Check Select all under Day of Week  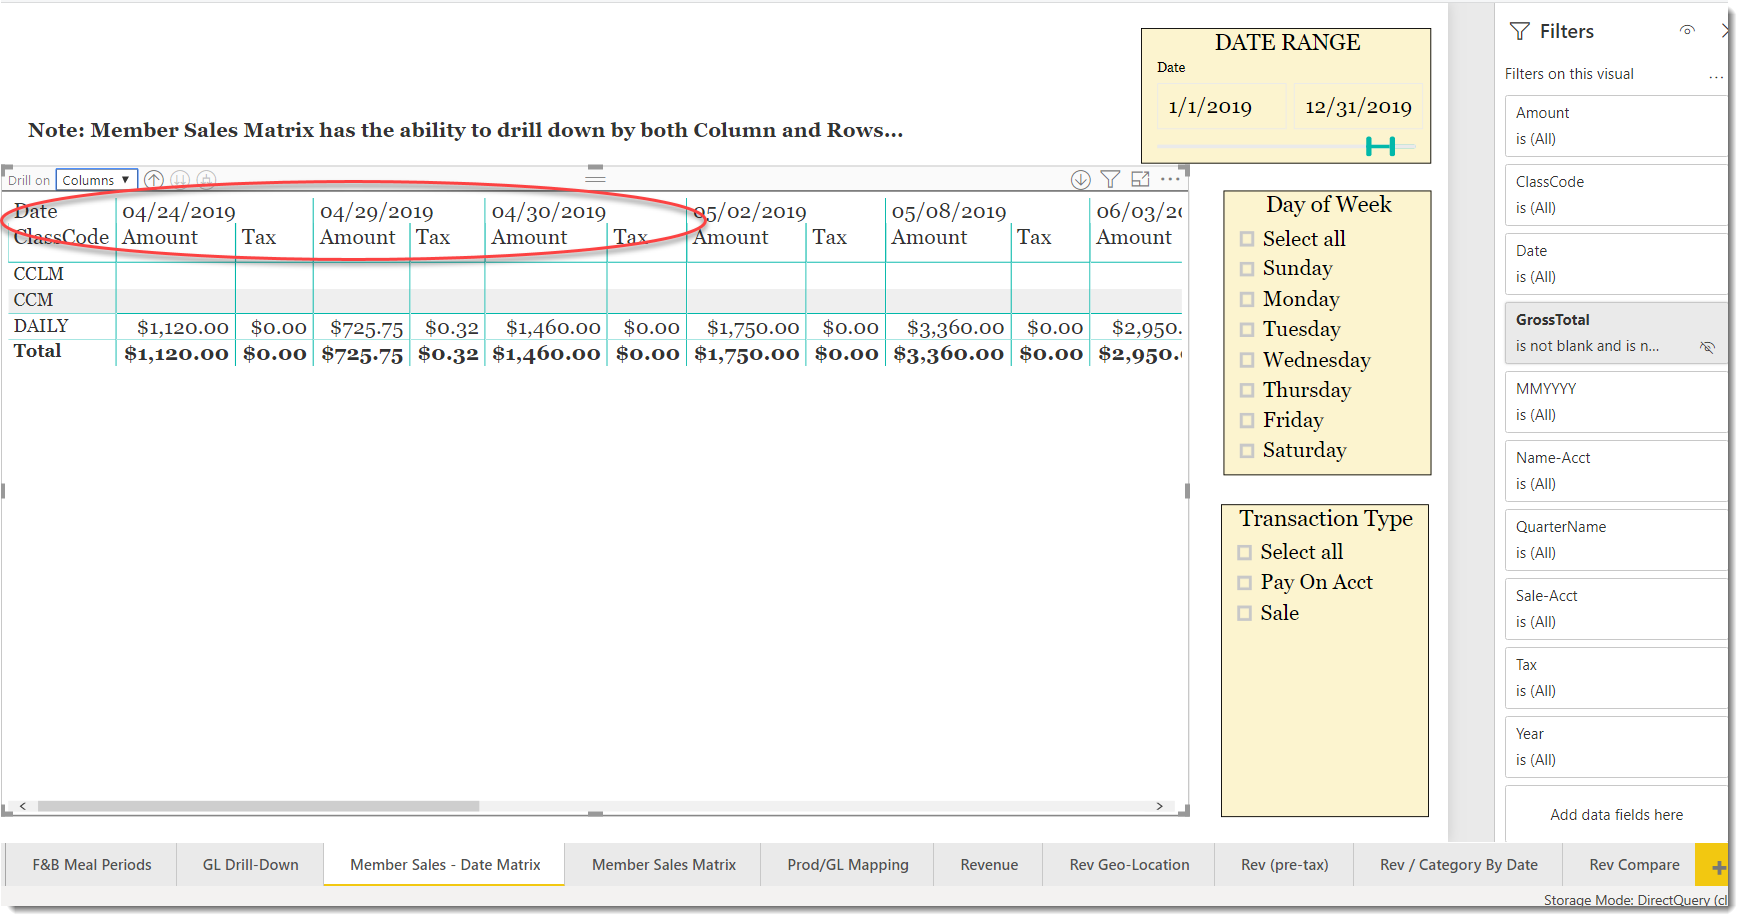[1247, 239]
